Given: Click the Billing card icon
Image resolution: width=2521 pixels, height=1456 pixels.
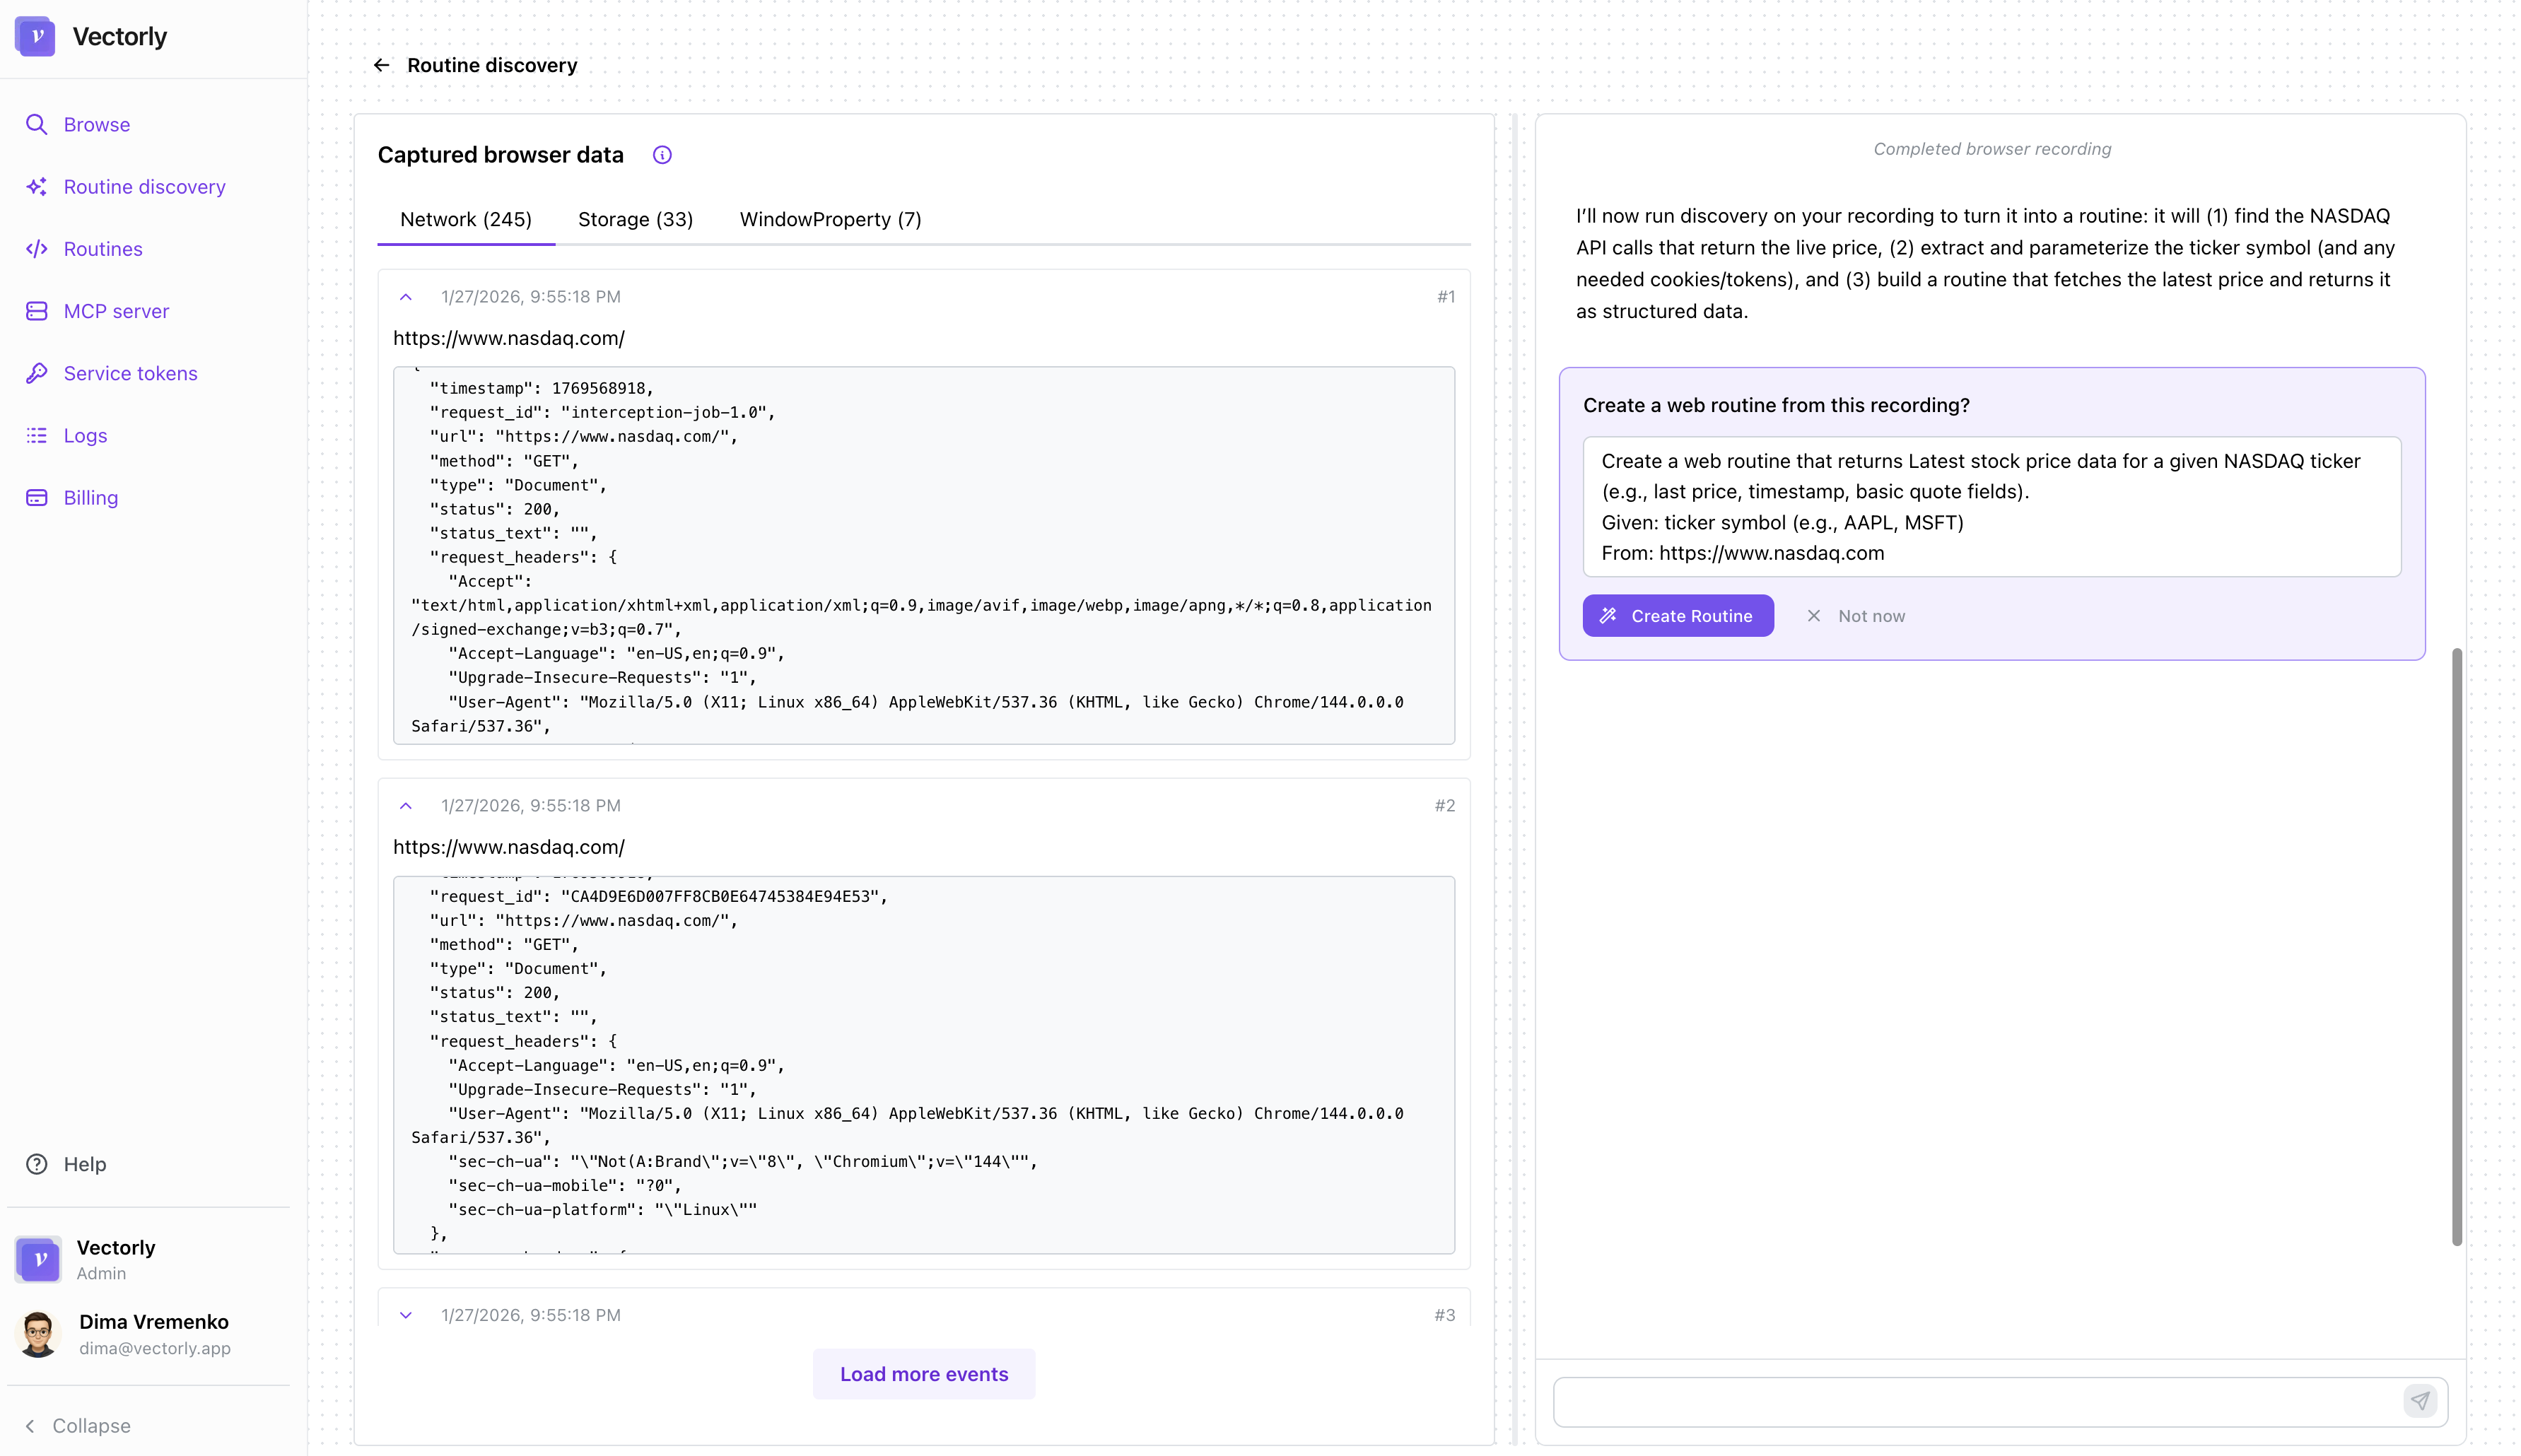Looking at the screenshot, I should (x=37, y=497).
